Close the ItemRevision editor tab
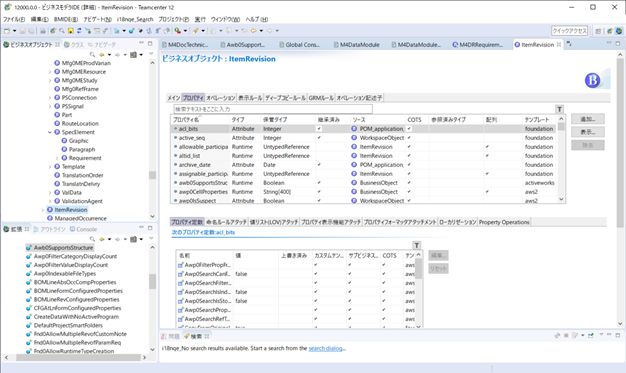626x373 pixels. pyautogui.click(x=559, y=45)
